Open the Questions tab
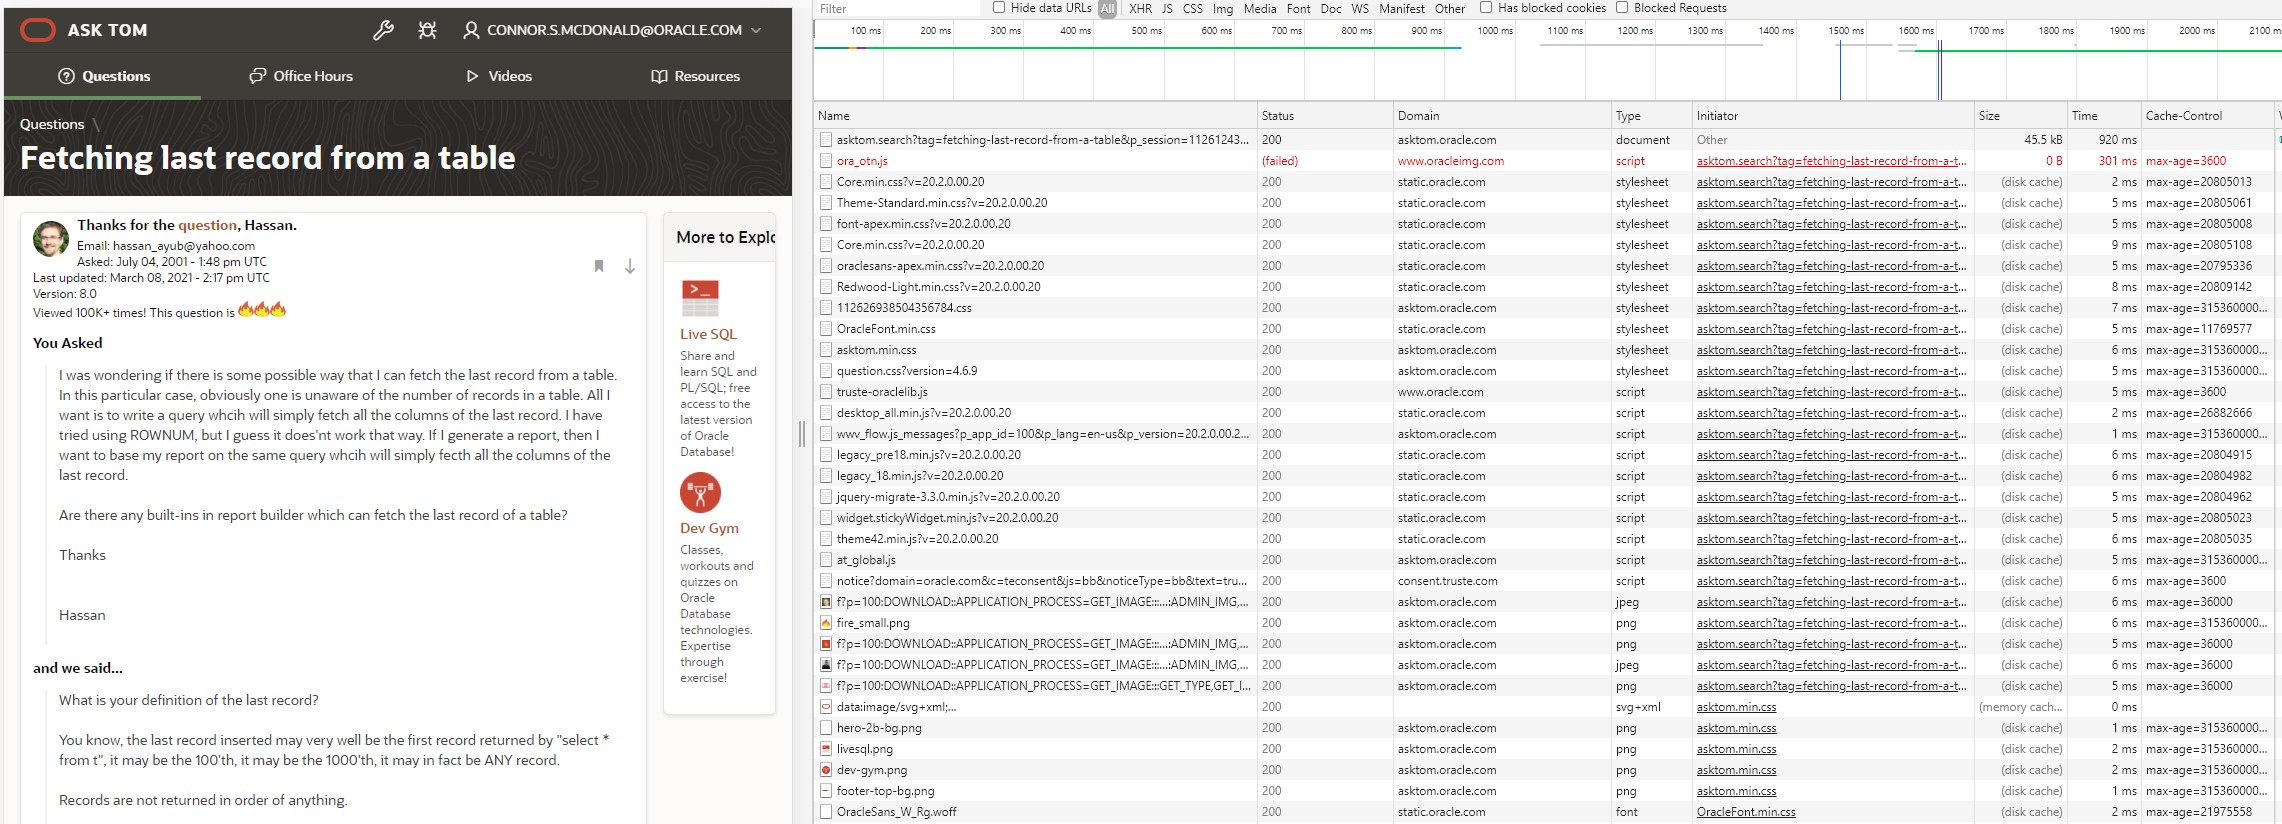 (x=104, y=76)
